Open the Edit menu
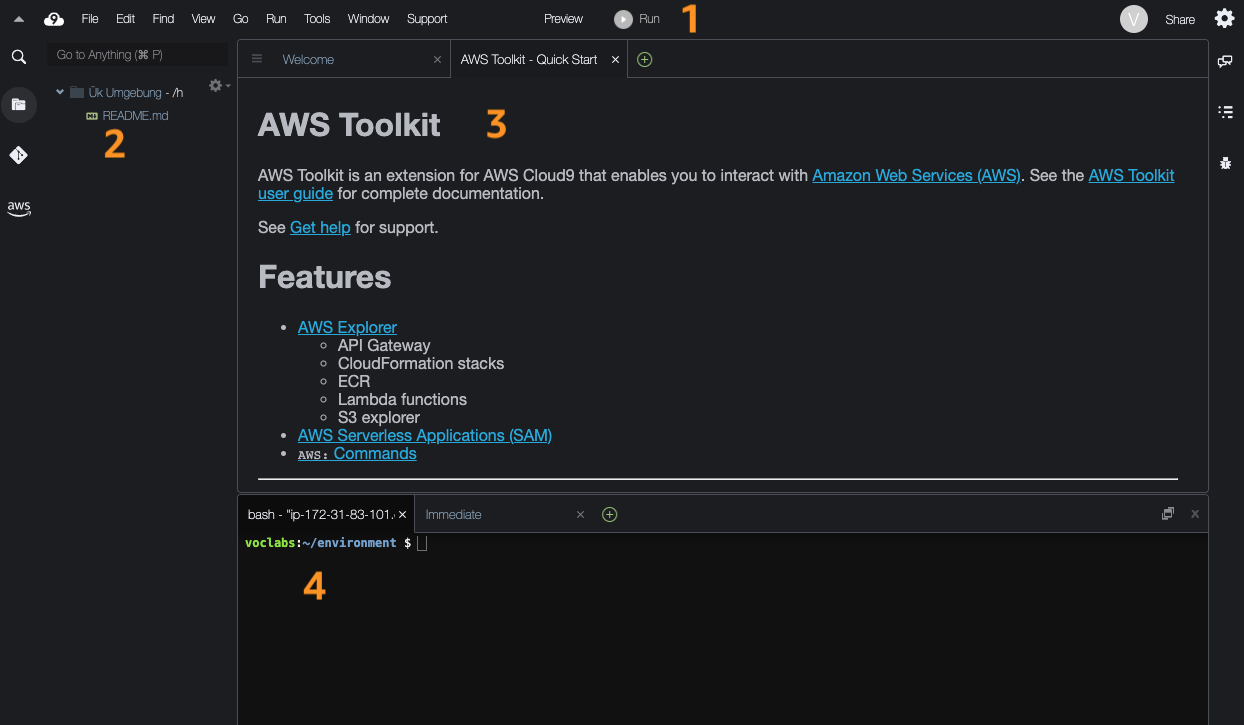Image resolution: width=1244 pixels, height=725 pixels. 125,18
